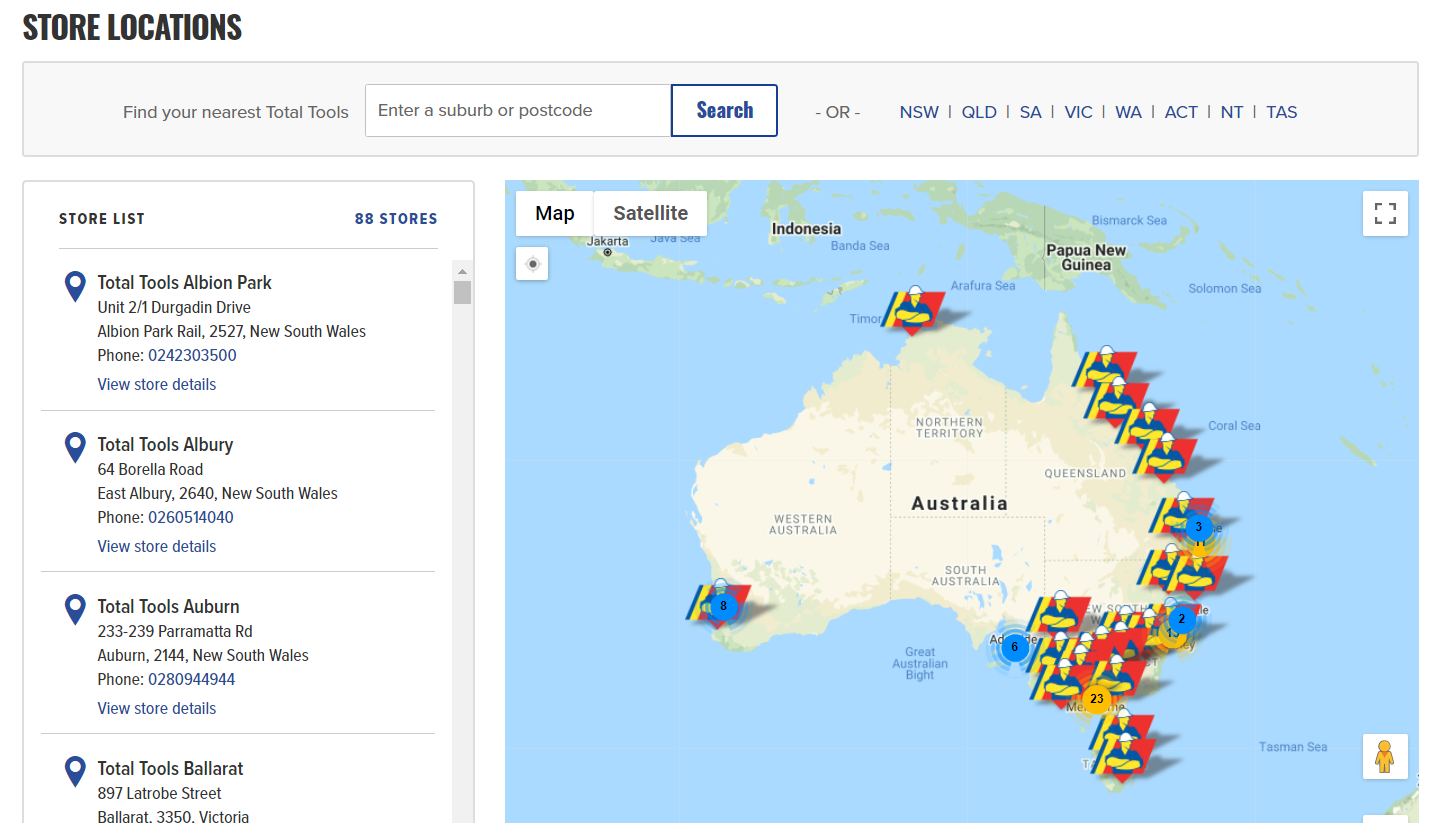Call Albion Park phone number 0242303500
This screenshot has height=823, width=1435.
[x=192, y=355]
